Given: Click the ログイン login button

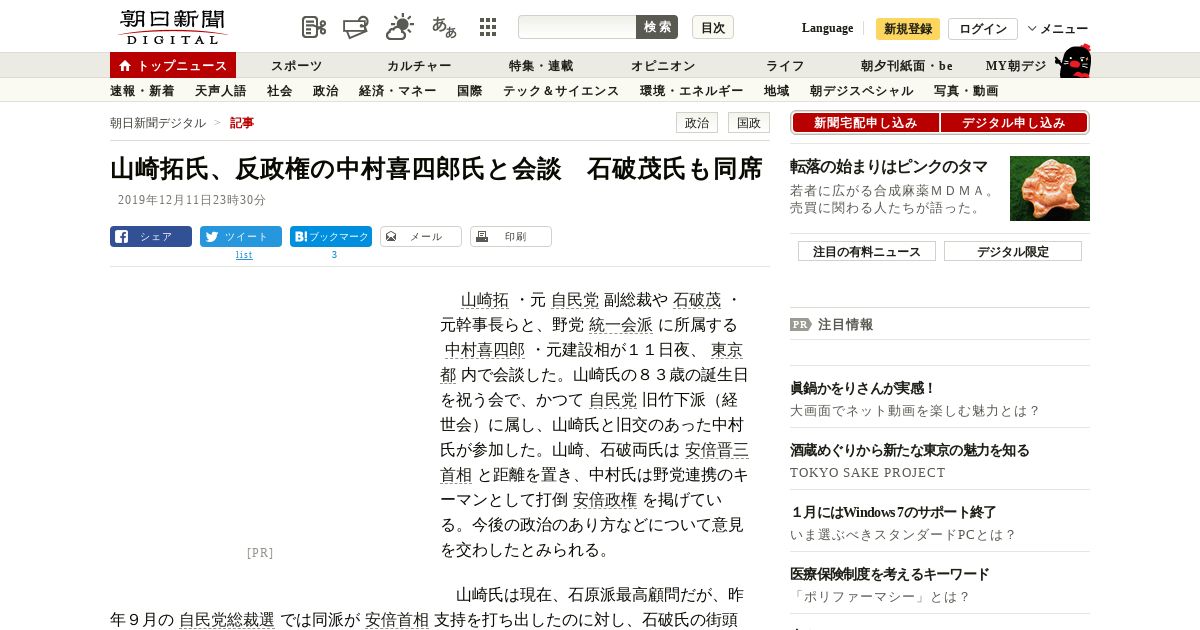Looking at the screenshot, I should (983, 29).
